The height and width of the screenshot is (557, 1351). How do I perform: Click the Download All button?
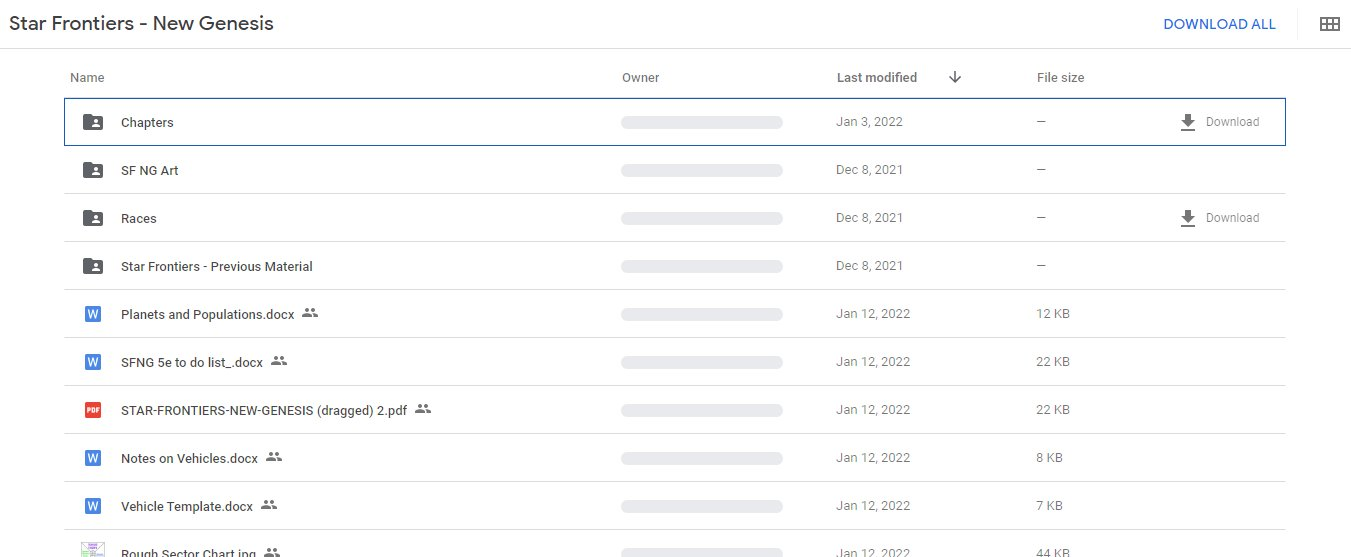[1219, 24]
